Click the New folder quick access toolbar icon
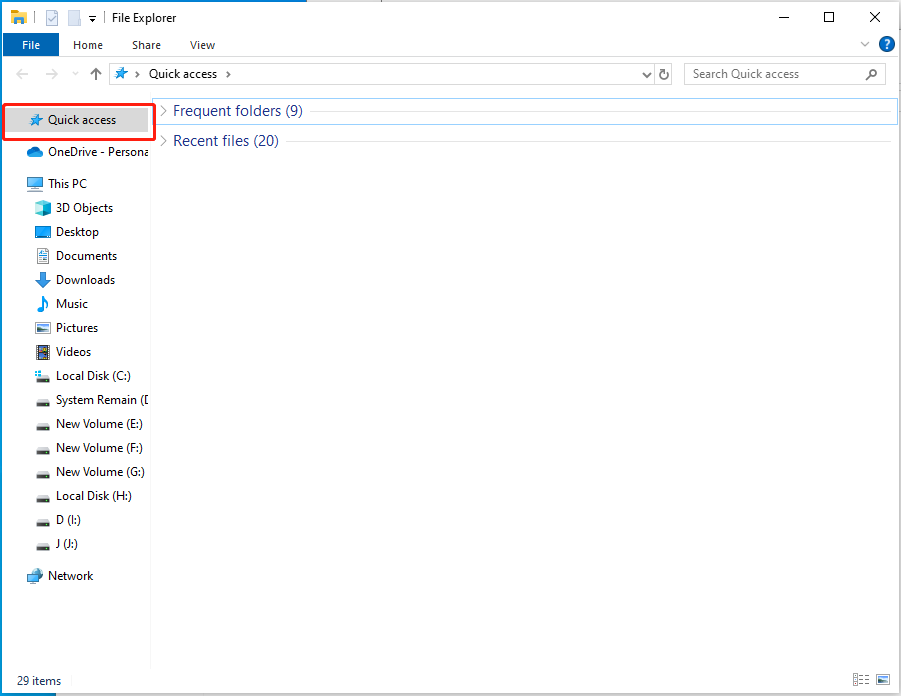This screenshot has width=901, height=696. click(74, 18)
